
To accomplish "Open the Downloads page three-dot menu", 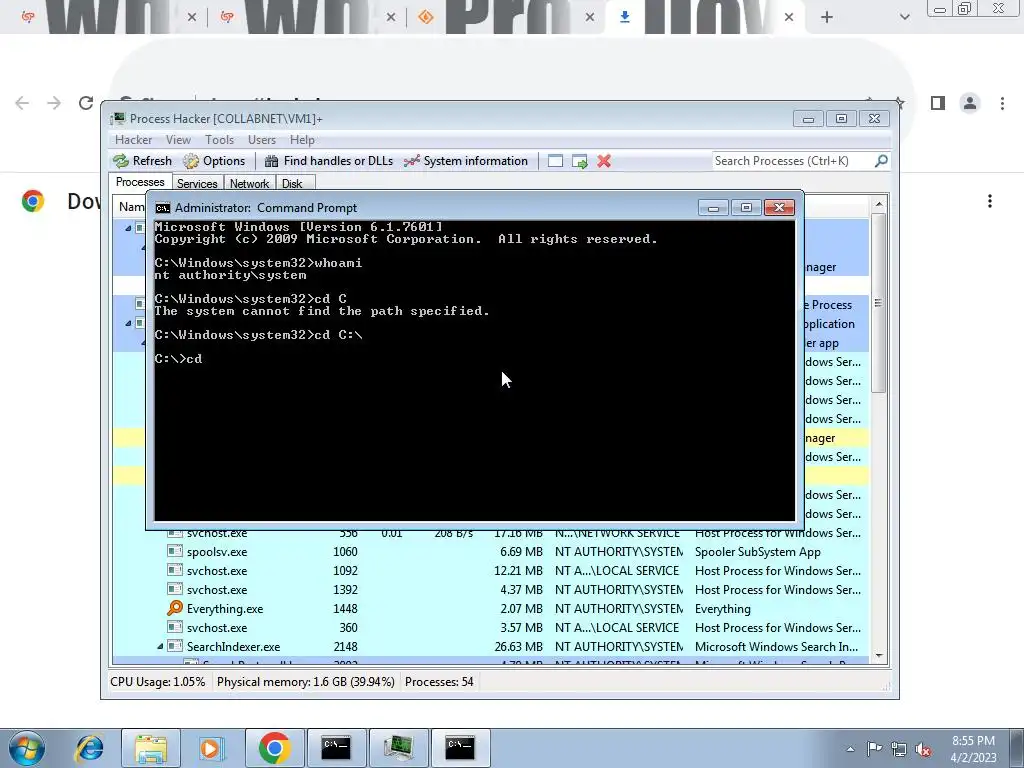I will tap(990, 201).
